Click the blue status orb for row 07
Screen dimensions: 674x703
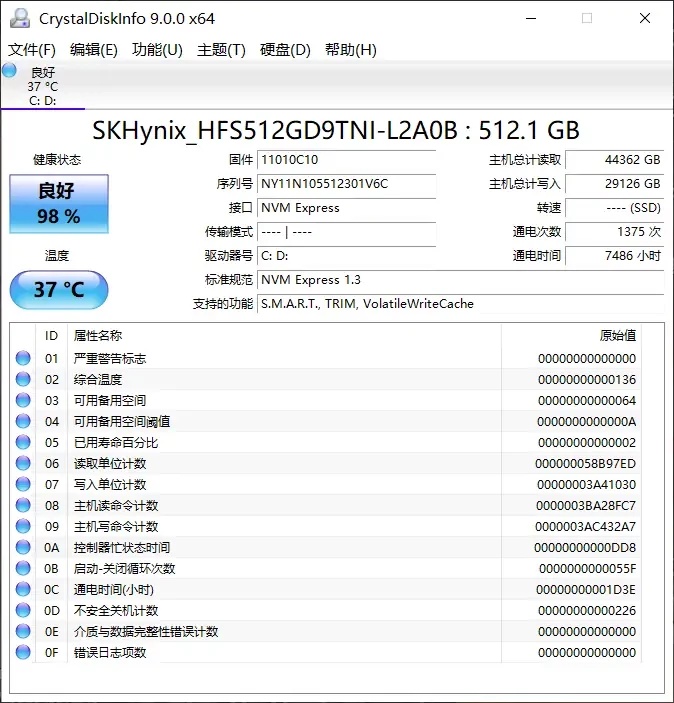23,484
